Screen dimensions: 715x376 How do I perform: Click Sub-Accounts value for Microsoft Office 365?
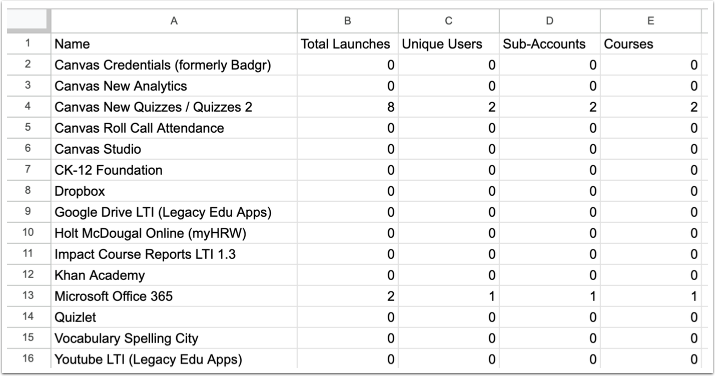pyautogui.click(x=550, y=296)
